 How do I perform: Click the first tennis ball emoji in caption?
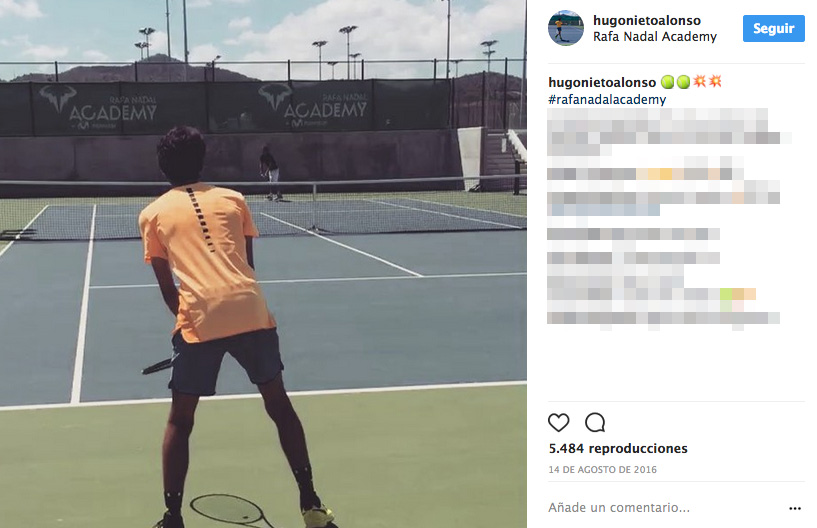(x=667, y=82)
